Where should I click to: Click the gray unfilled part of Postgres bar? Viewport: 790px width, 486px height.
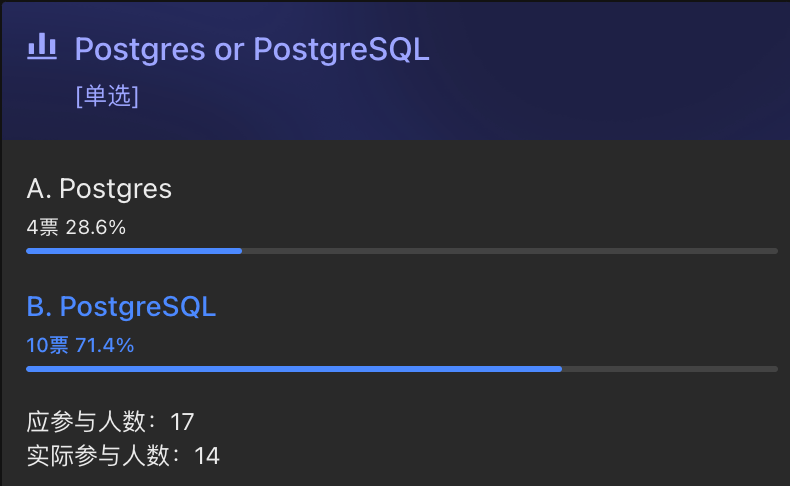[x=510, y=251]
